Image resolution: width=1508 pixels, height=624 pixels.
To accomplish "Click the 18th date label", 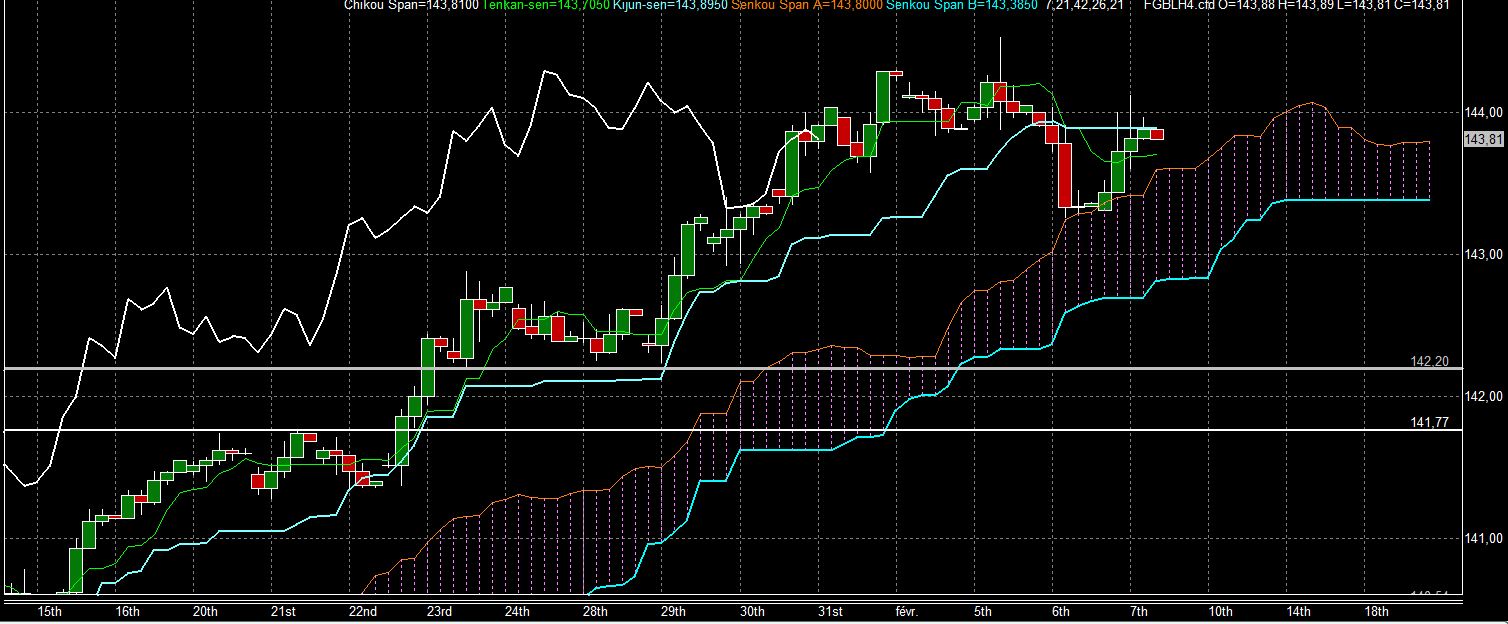I will click(1377, 611).
